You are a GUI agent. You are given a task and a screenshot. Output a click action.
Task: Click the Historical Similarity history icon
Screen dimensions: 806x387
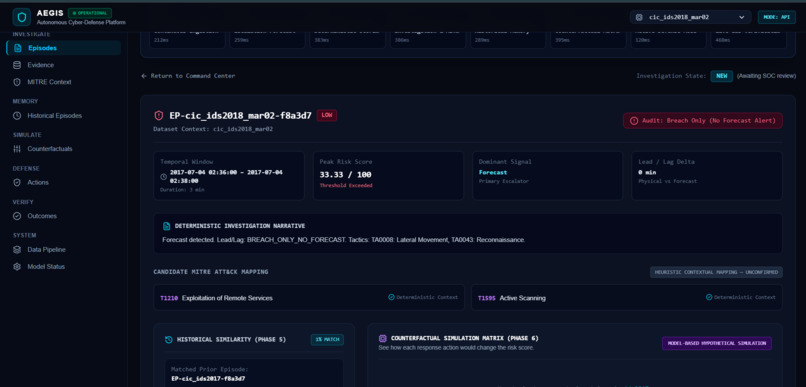coord(169,340)
